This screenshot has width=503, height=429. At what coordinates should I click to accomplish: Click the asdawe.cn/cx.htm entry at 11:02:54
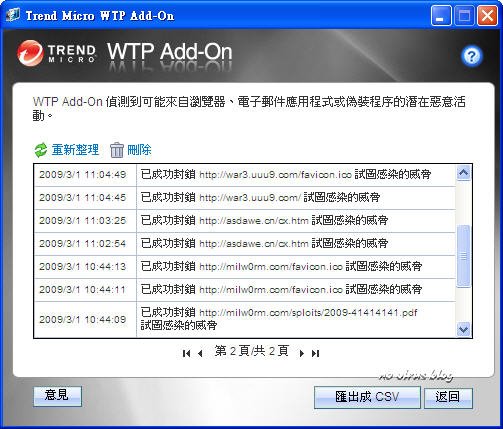264,243
